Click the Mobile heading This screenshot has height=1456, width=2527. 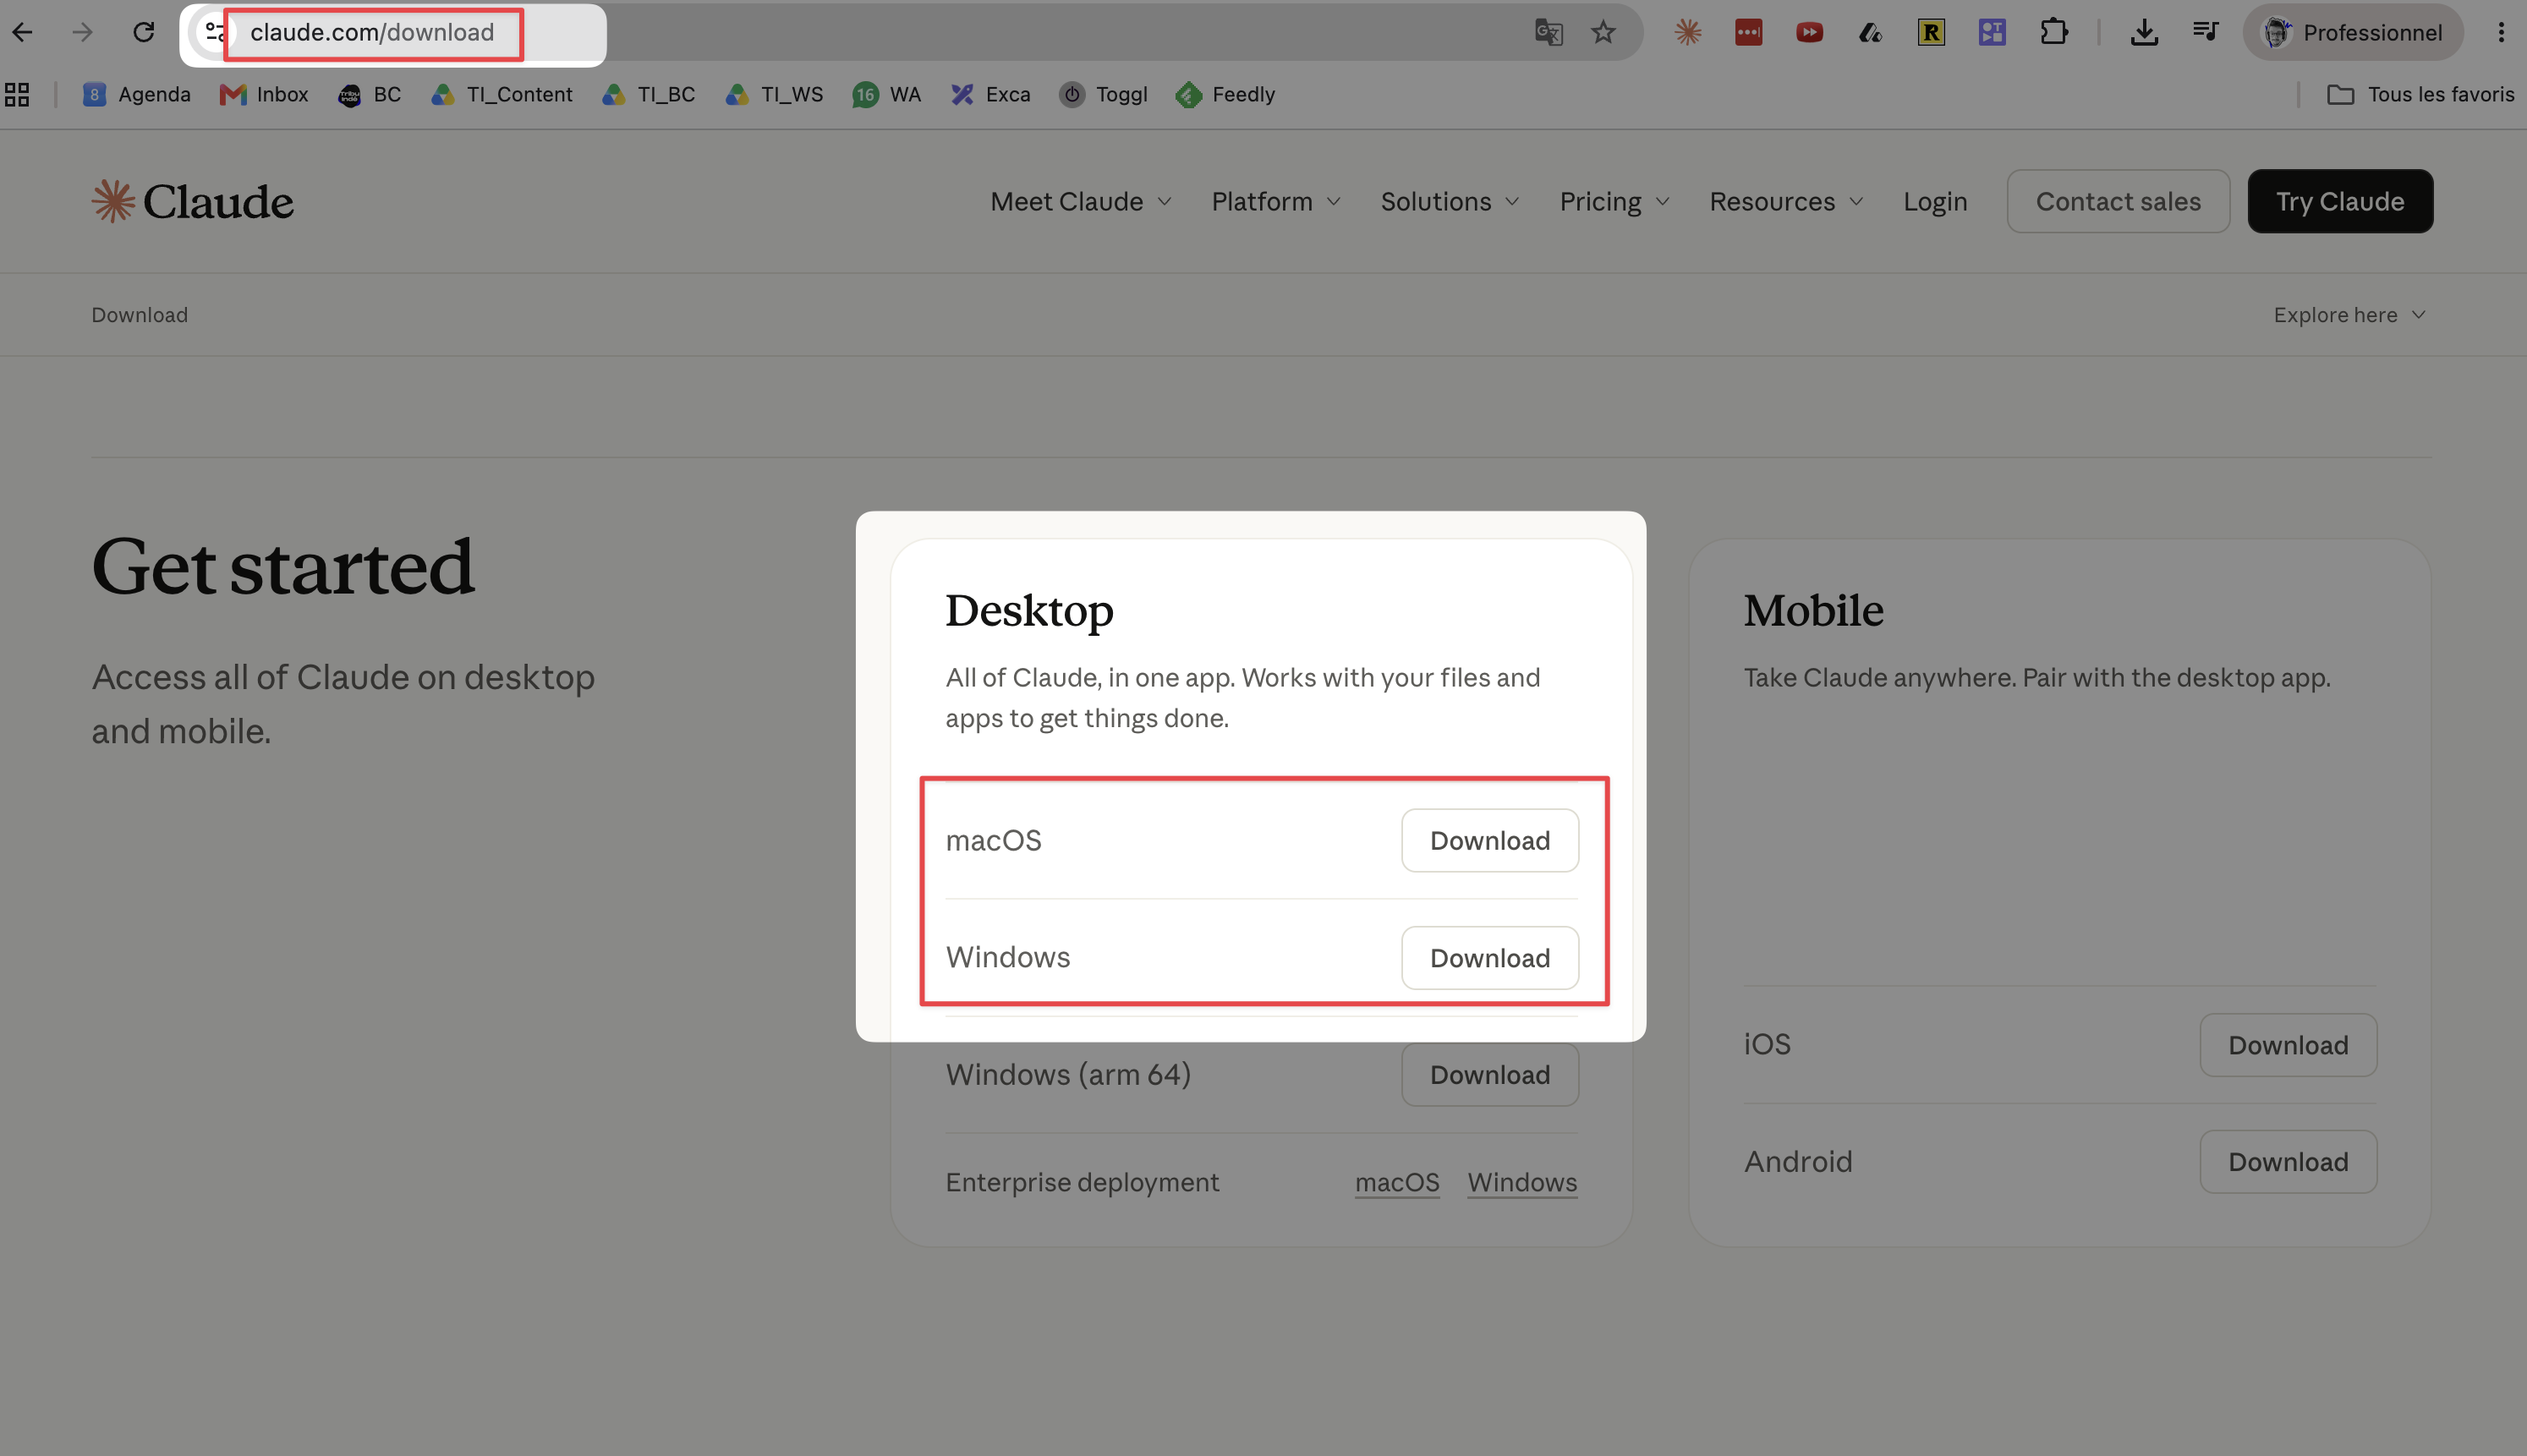[x=1813, y=611]
